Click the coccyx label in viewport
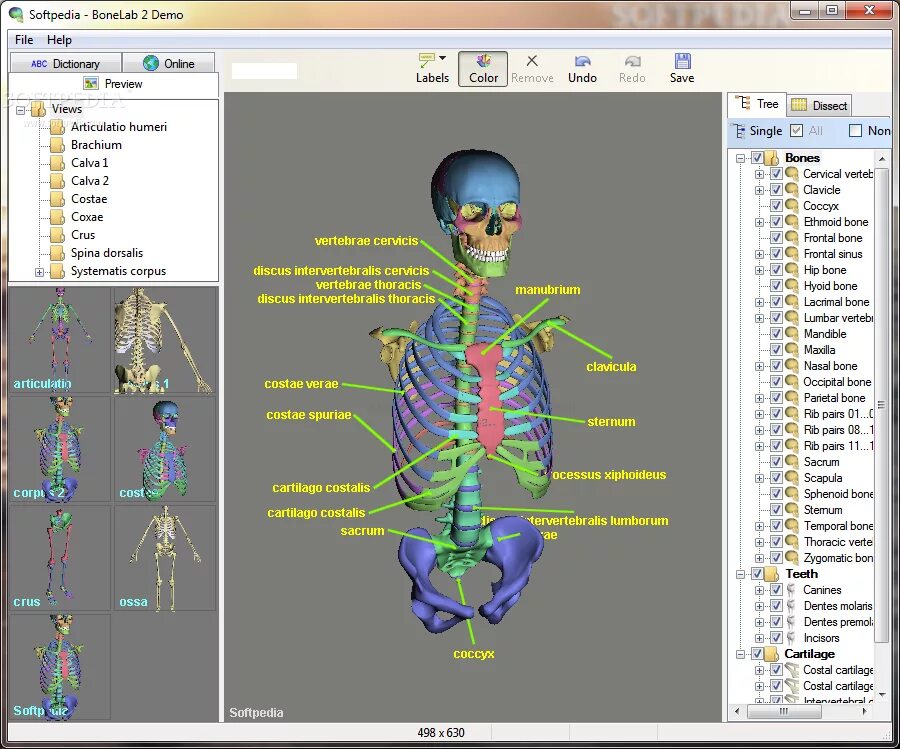The height and width of the screenshot is (749, 900). (474, 654)
